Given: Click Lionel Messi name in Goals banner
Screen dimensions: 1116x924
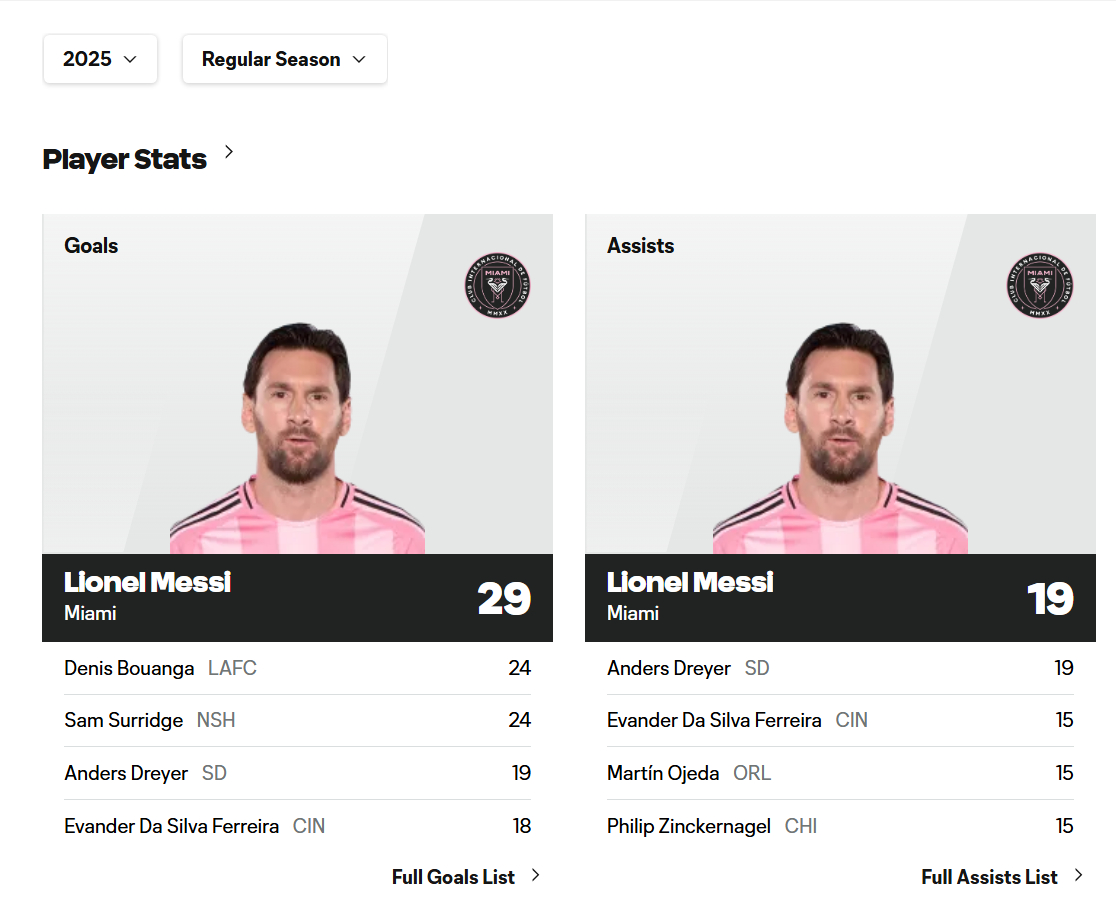Looking at the screenshot, I should (x=147, y=582).
